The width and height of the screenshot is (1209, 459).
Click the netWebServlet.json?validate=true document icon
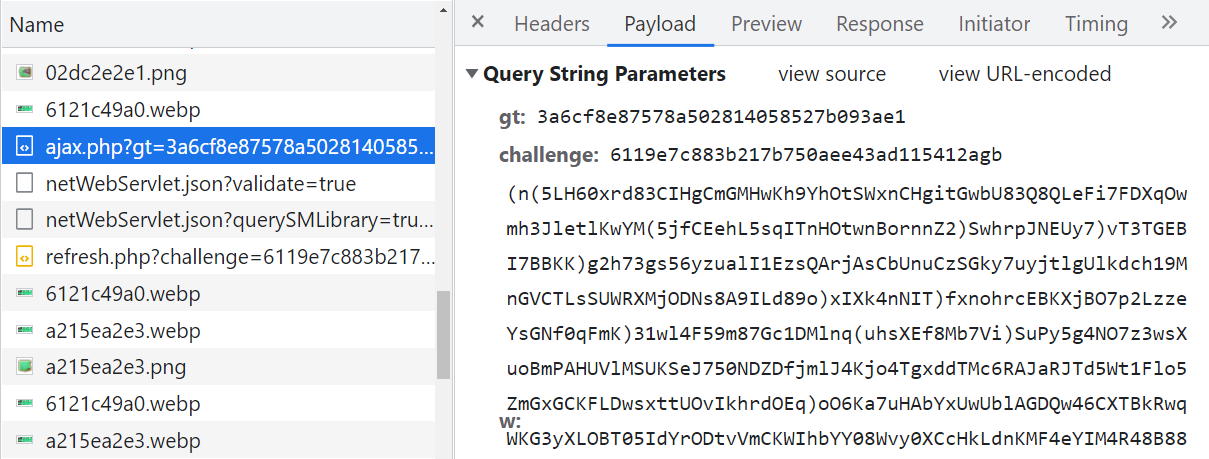[25, 184]
